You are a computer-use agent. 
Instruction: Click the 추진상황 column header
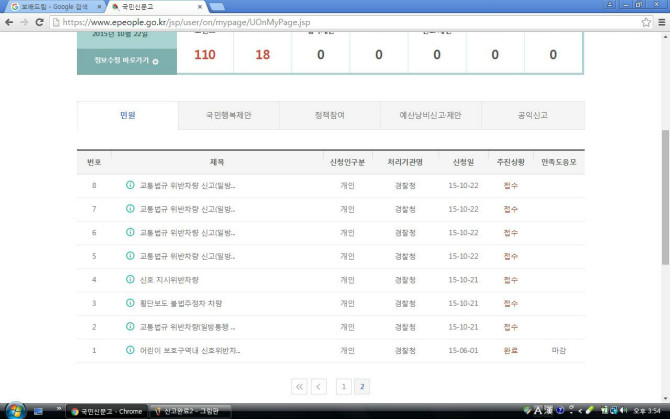tap(511, 162)
